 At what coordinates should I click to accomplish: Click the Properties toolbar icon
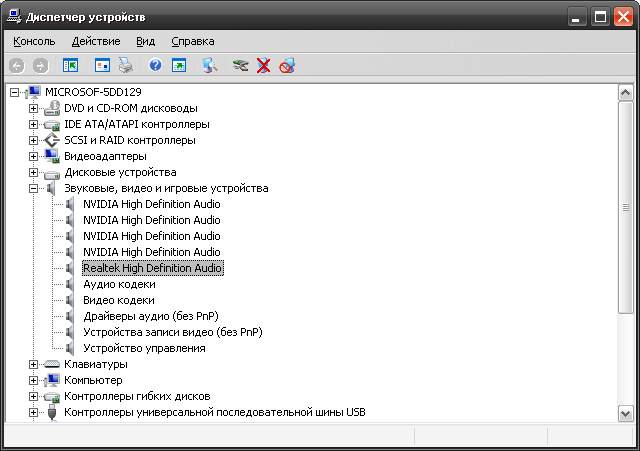(103, 65)
